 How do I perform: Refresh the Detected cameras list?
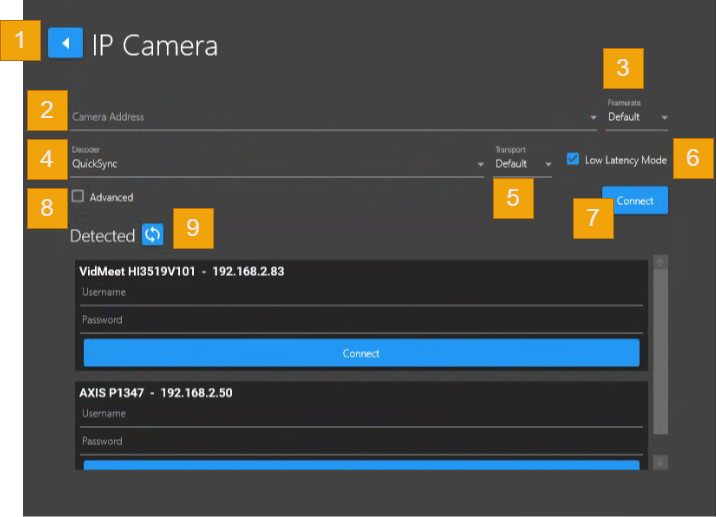click(x=152, y=234)
